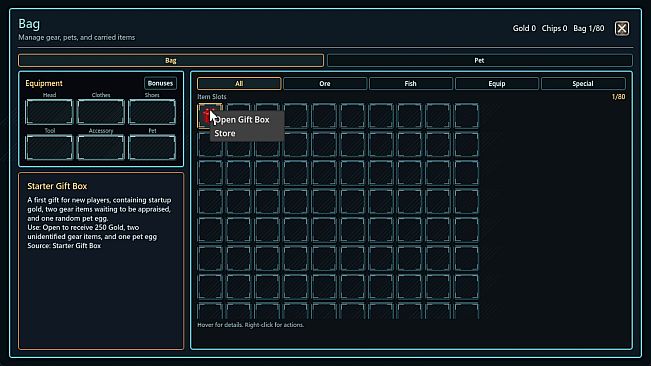Select the All filter tab
651x366 pixels.
239,83
